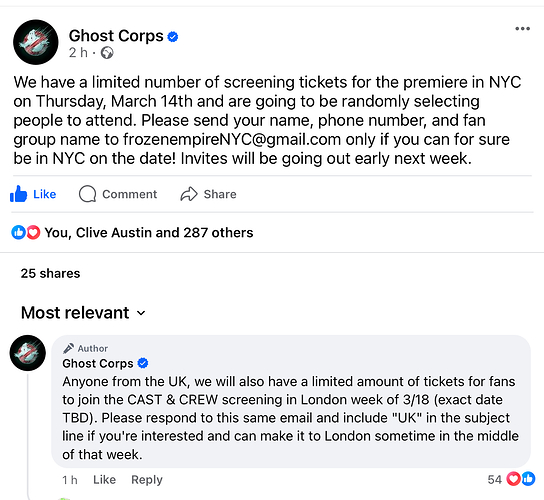
Task: Open the three-dots post options menu
Action: pyautogui.click(x=522, y=28)
